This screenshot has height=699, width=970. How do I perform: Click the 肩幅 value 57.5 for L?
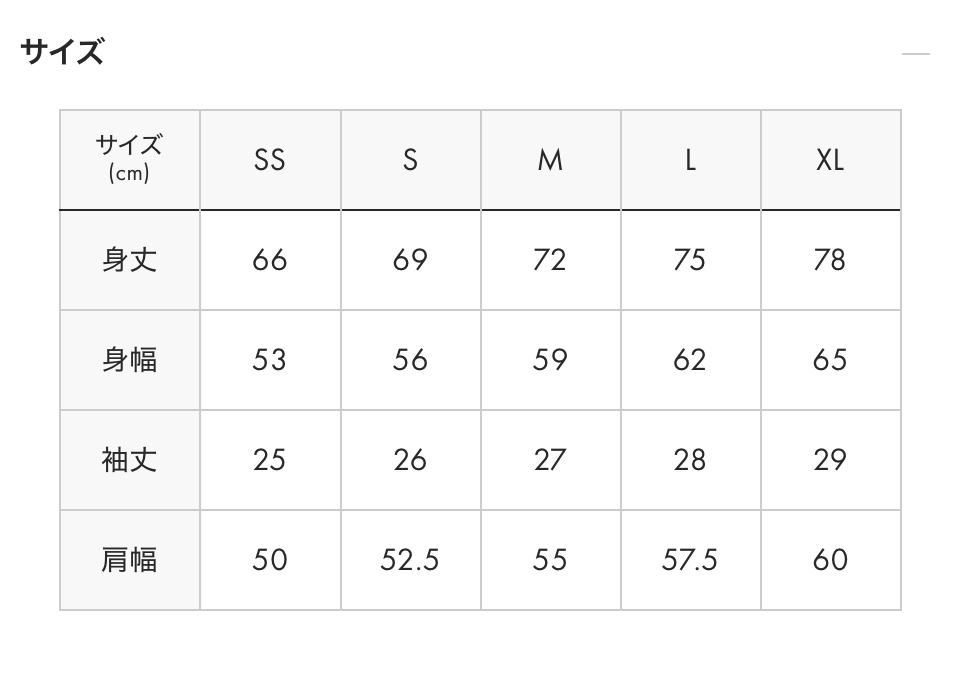click(690, 560)
